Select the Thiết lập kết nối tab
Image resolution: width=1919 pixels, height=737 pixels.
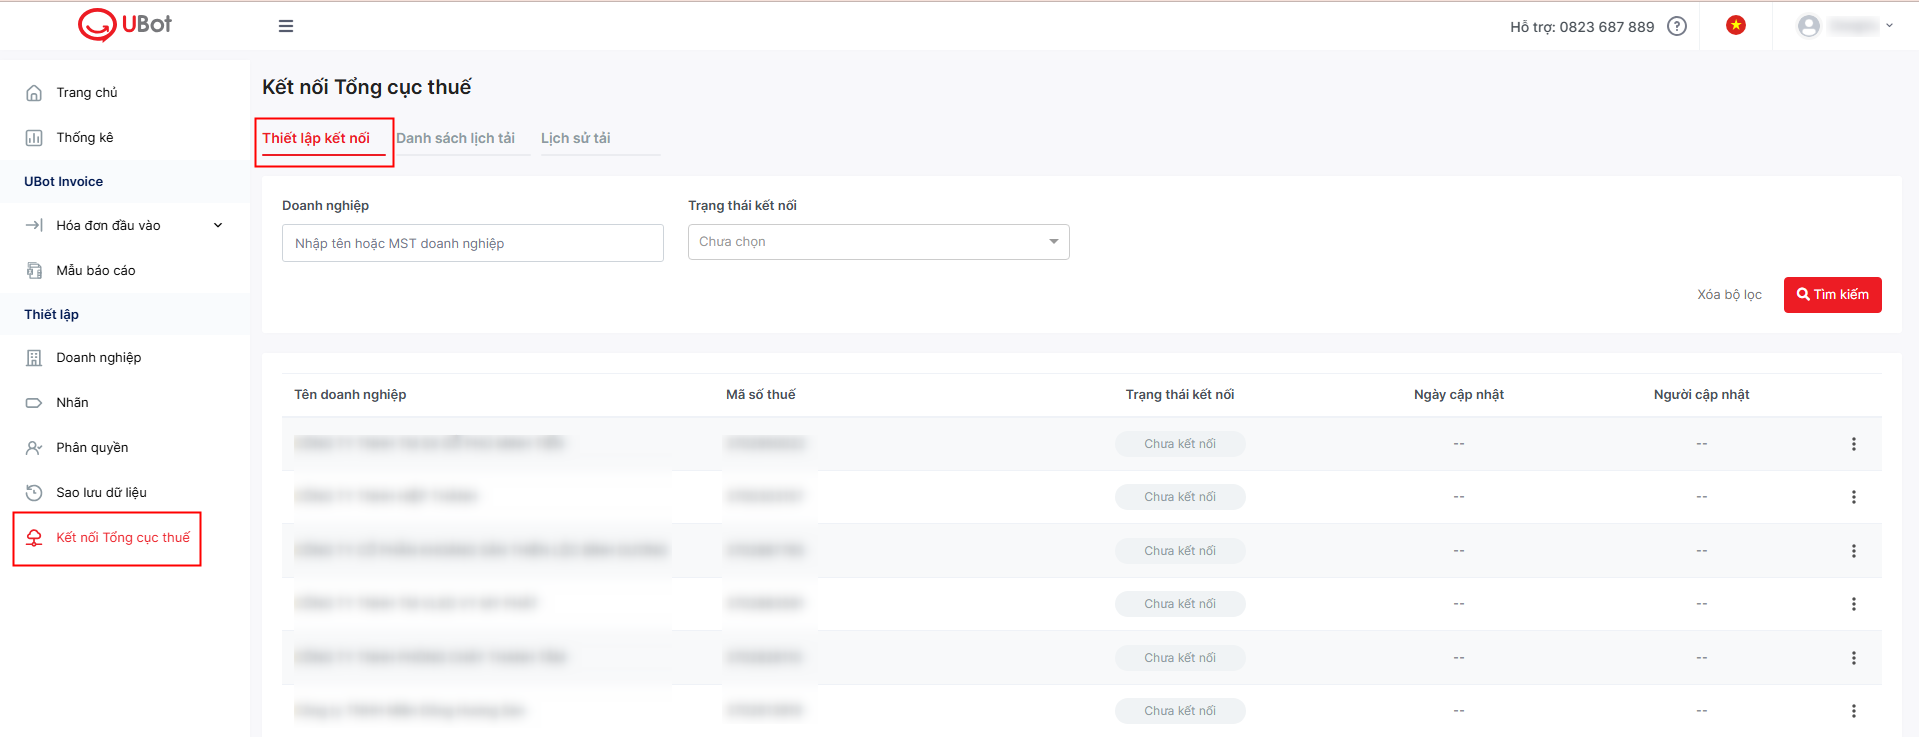pyautogui.click(x=316, y=138)
